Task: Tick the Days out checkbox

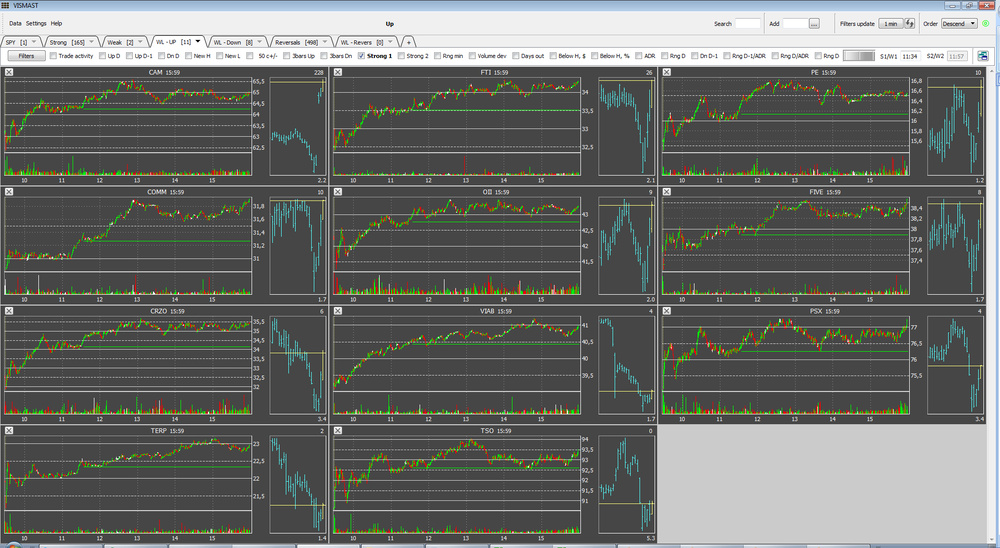Action: 515,56
